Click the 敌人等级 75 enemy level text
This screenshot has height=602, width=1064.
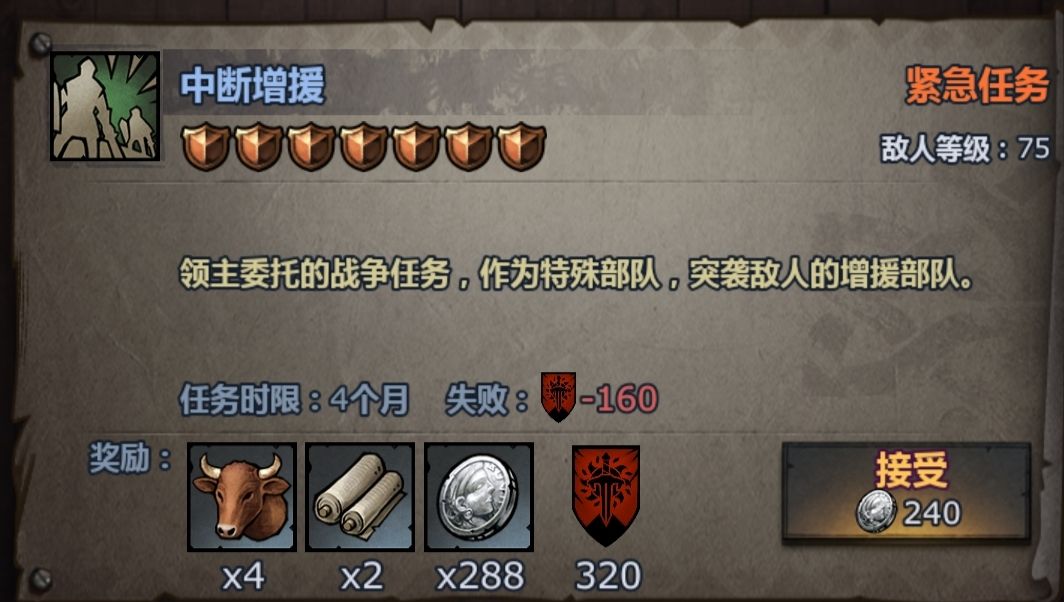[965, 149]
